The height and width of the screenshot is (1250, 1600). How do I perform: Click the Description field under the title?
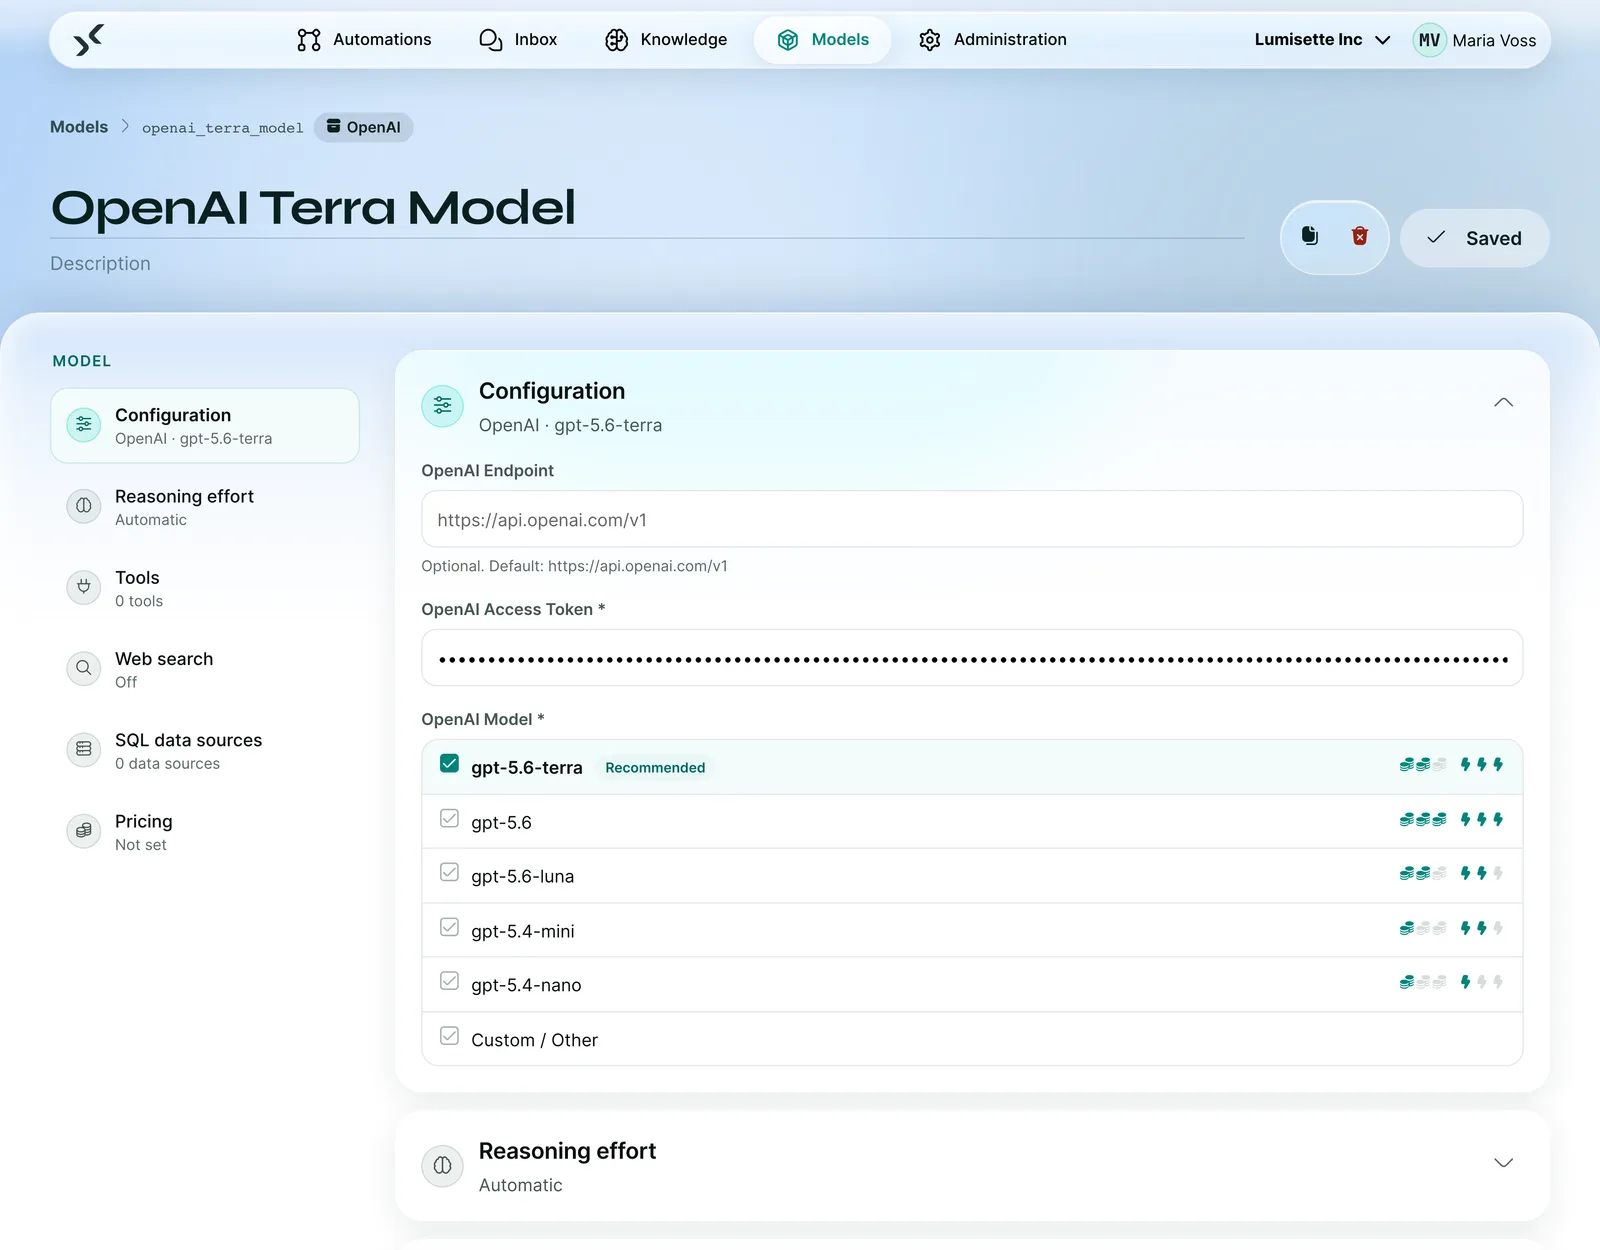point(100,264)
